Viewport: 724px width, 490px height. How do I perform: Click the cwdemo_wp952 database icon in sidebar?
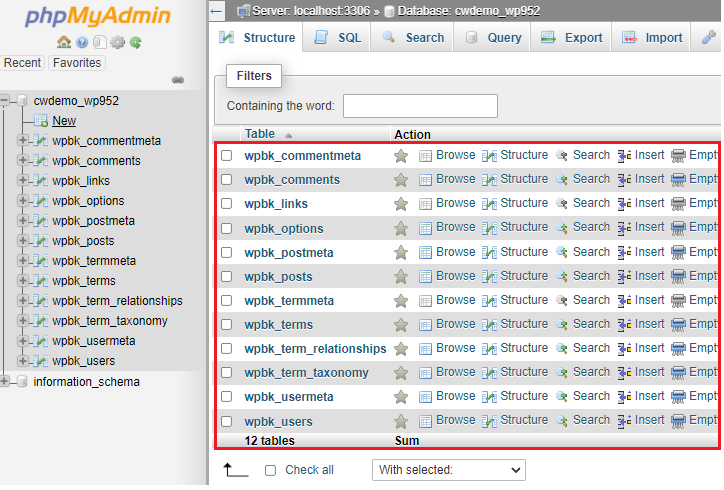click(22, 101)
